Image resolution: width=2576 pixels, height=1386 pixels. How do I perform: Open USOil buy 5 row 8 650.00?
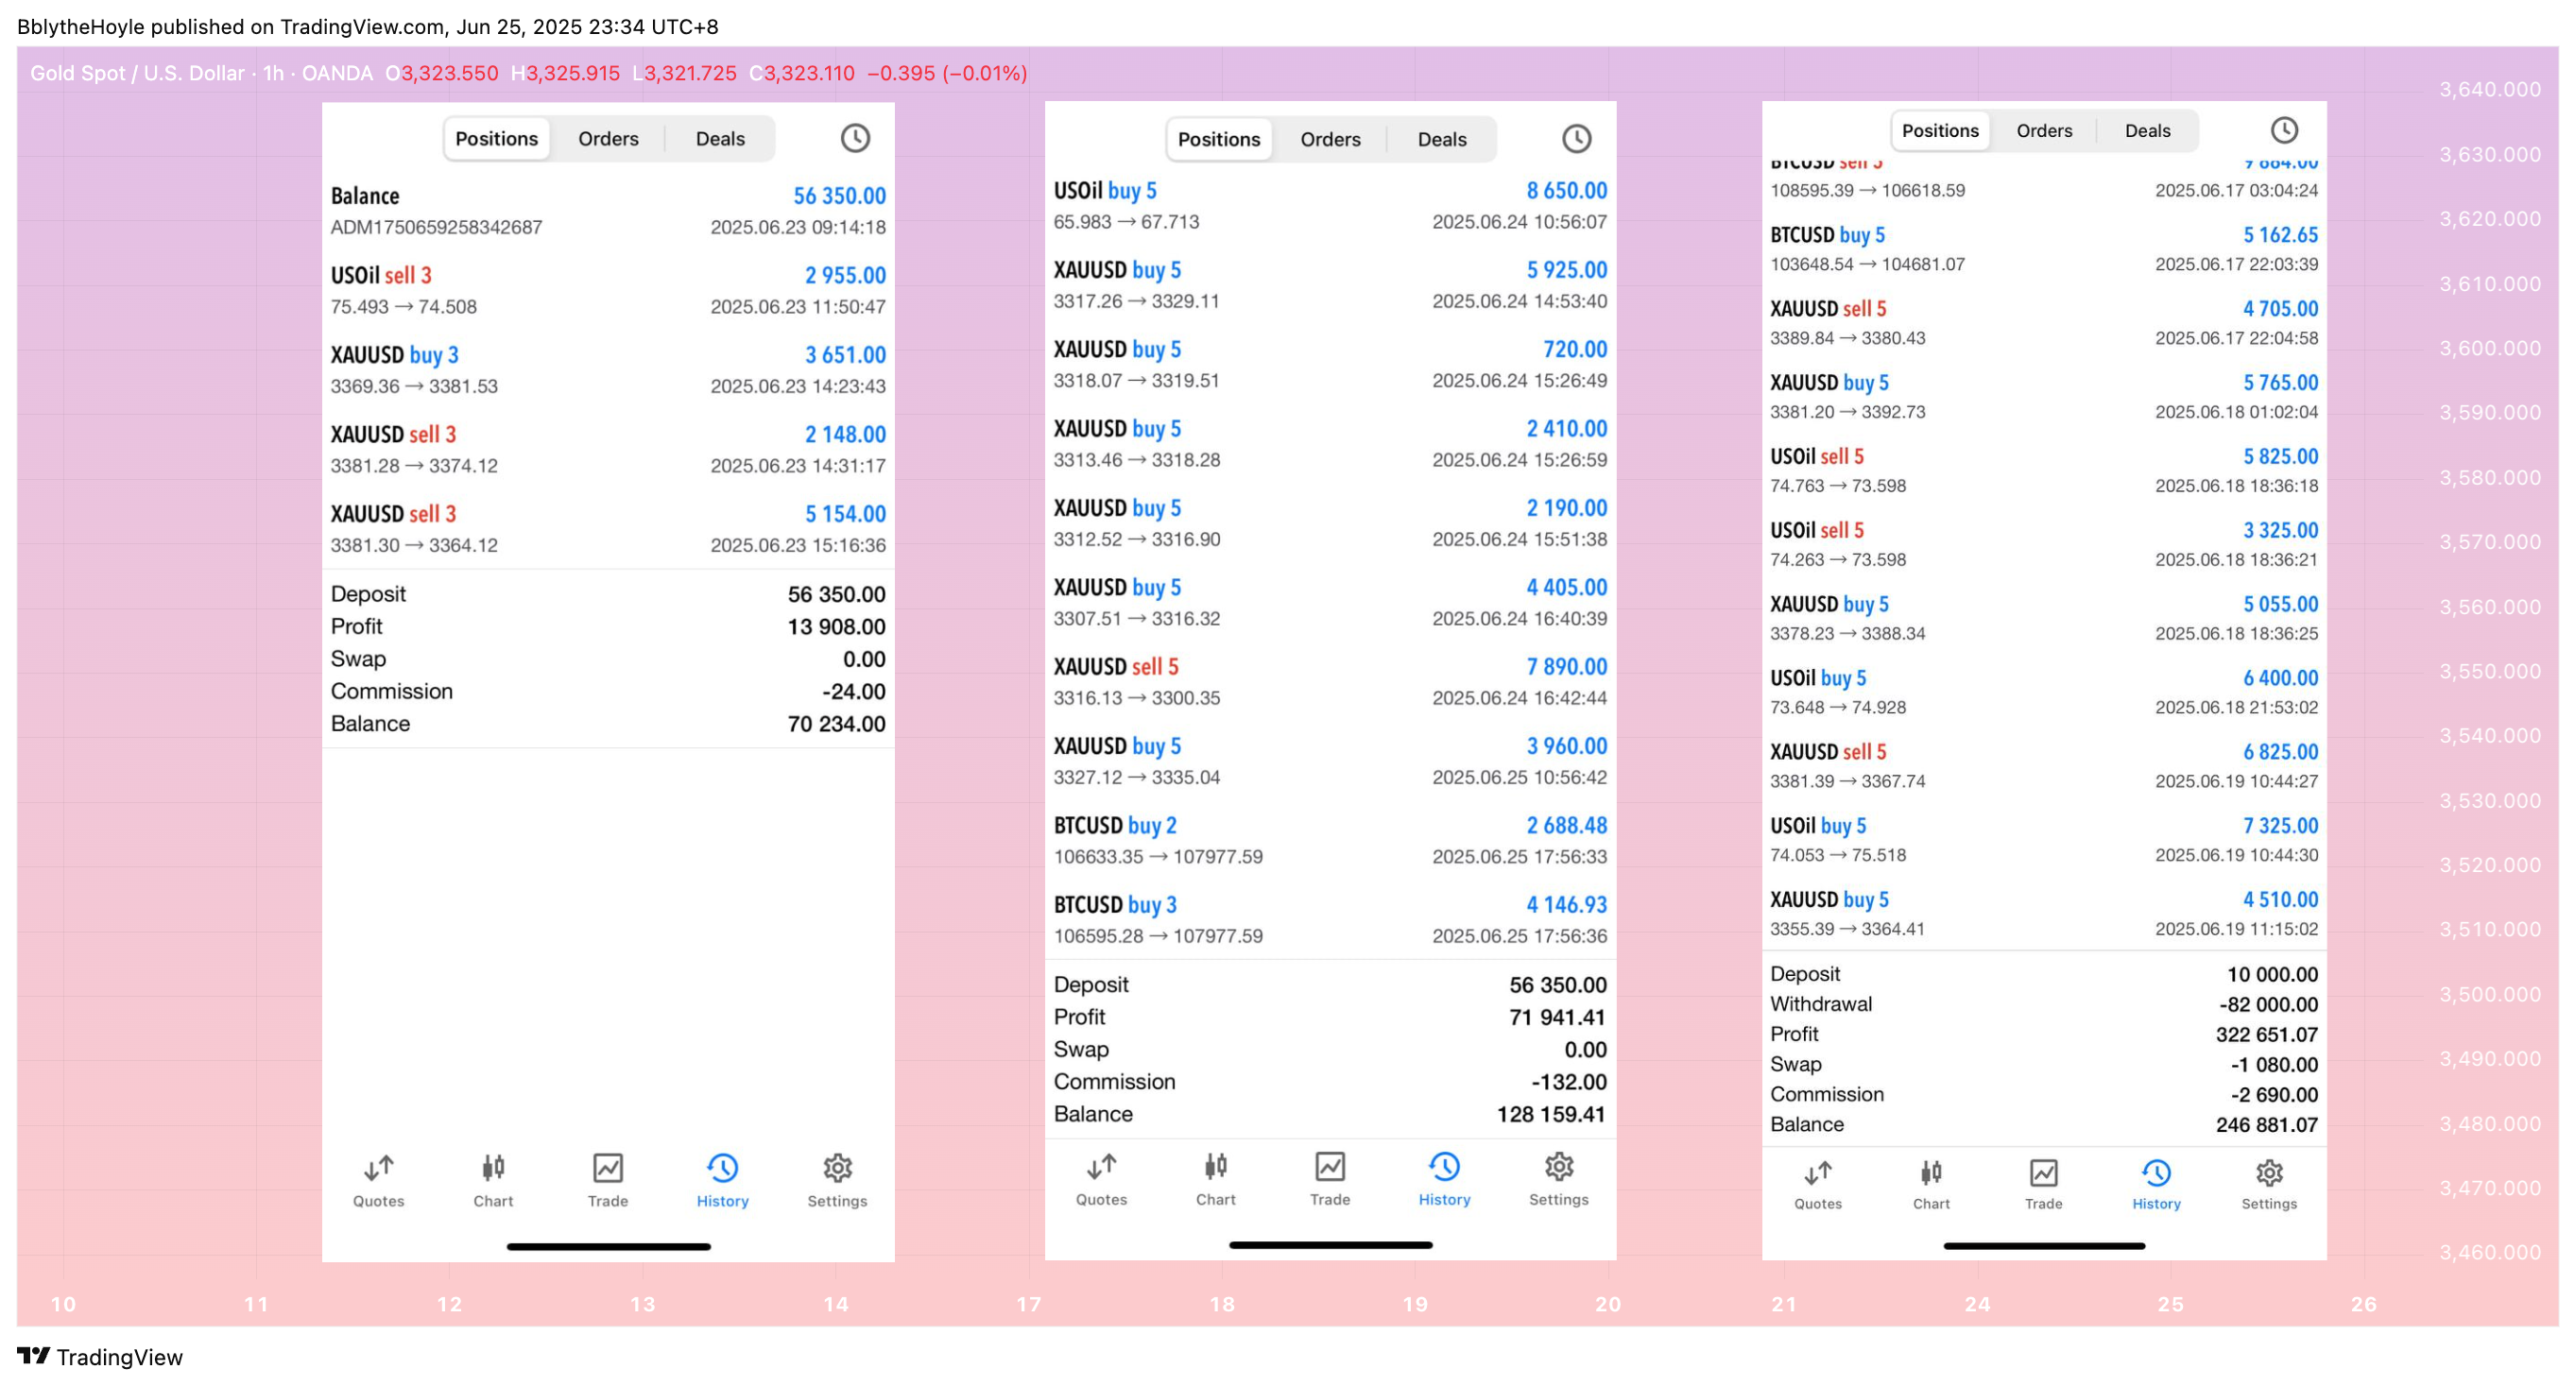[x=1330, y=206]
